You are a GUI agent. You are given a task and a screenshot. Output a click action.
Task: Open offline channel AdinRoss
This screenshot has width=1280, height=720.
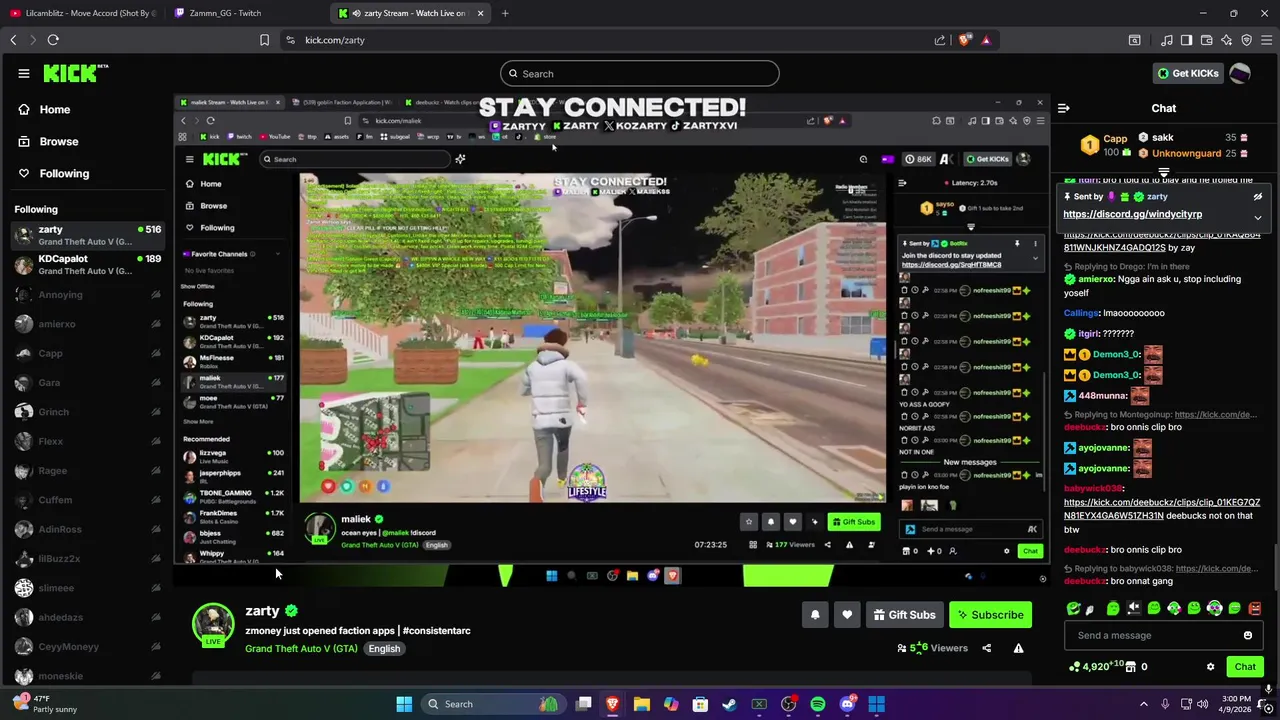(88, 529)
